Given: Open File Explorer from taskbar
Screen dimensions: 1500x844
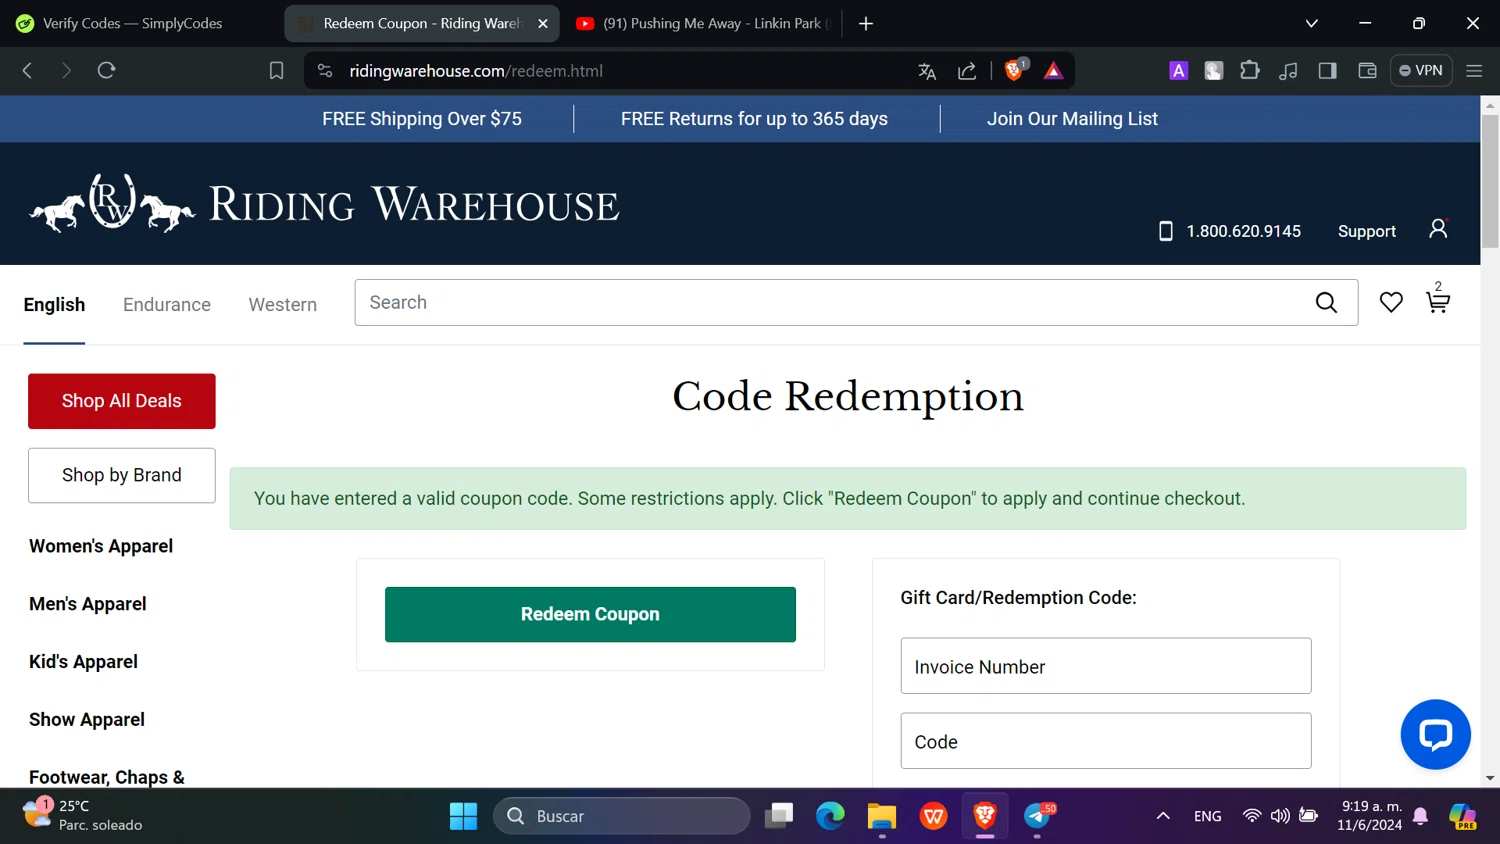Looking at the screenshot, I should [x=881, y=816].
